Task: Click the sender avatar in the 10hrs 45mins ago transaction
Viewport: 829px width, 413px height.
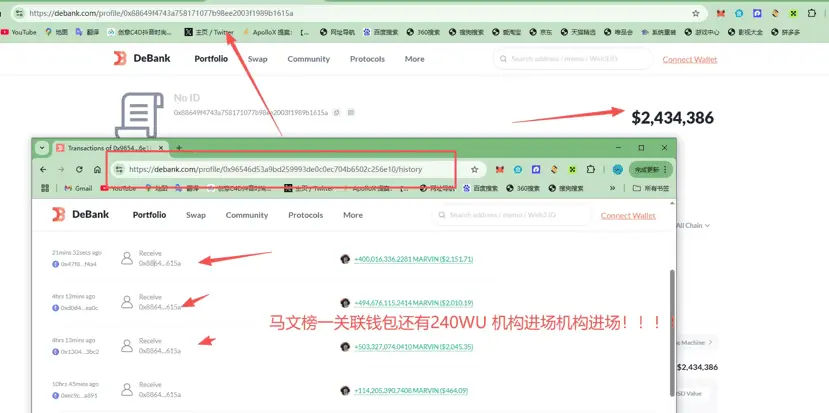Action: tap(127, 390)
